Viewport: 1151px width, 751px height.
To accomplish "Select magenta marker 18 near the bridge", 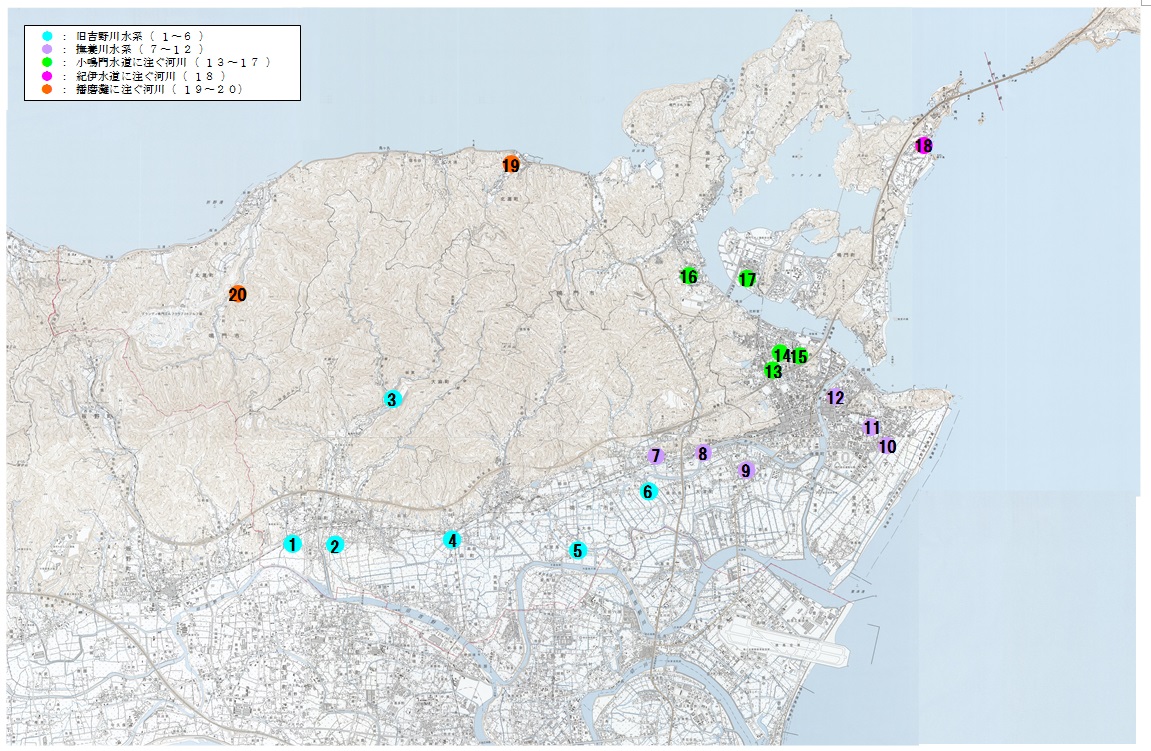I will 923,146.
